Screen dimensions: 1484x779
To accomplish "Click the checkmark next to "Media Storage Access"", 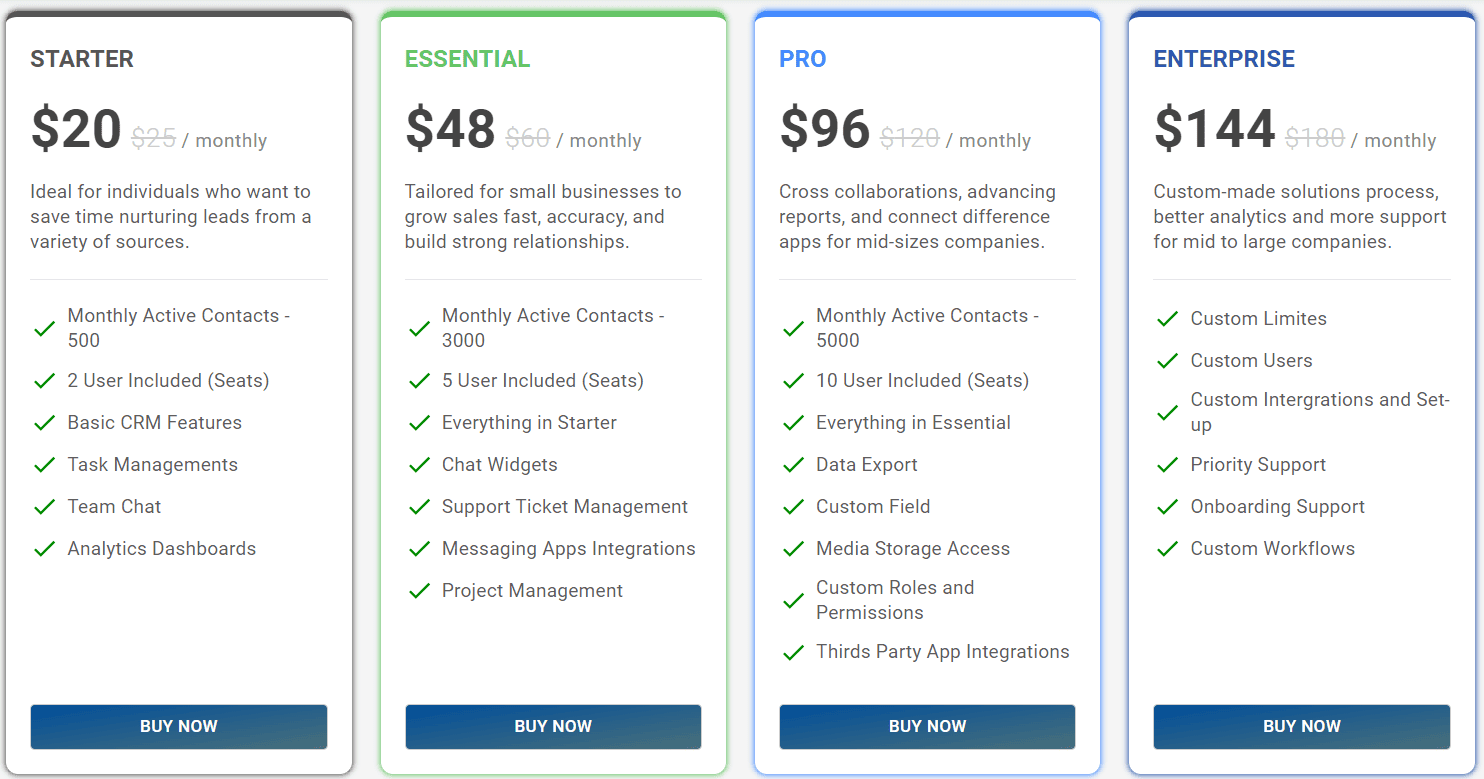I will coord(793,549).
